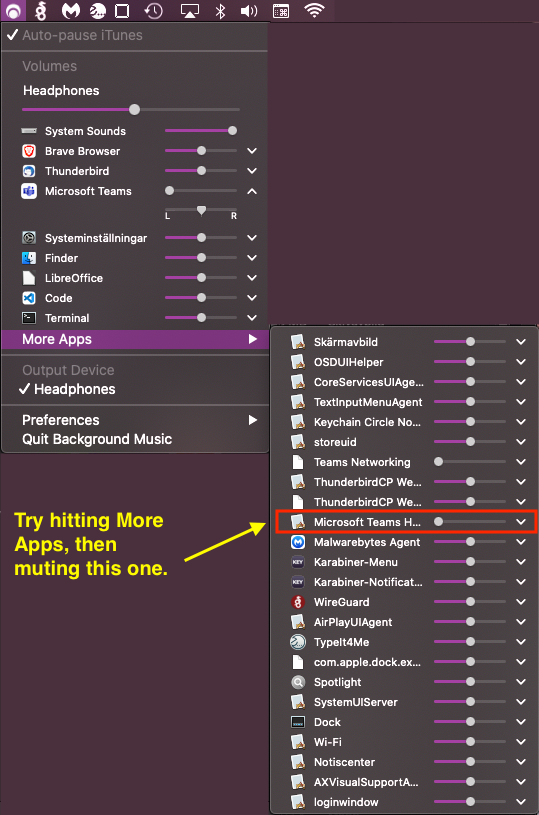Open the Preferences submenu

[135, 420]
